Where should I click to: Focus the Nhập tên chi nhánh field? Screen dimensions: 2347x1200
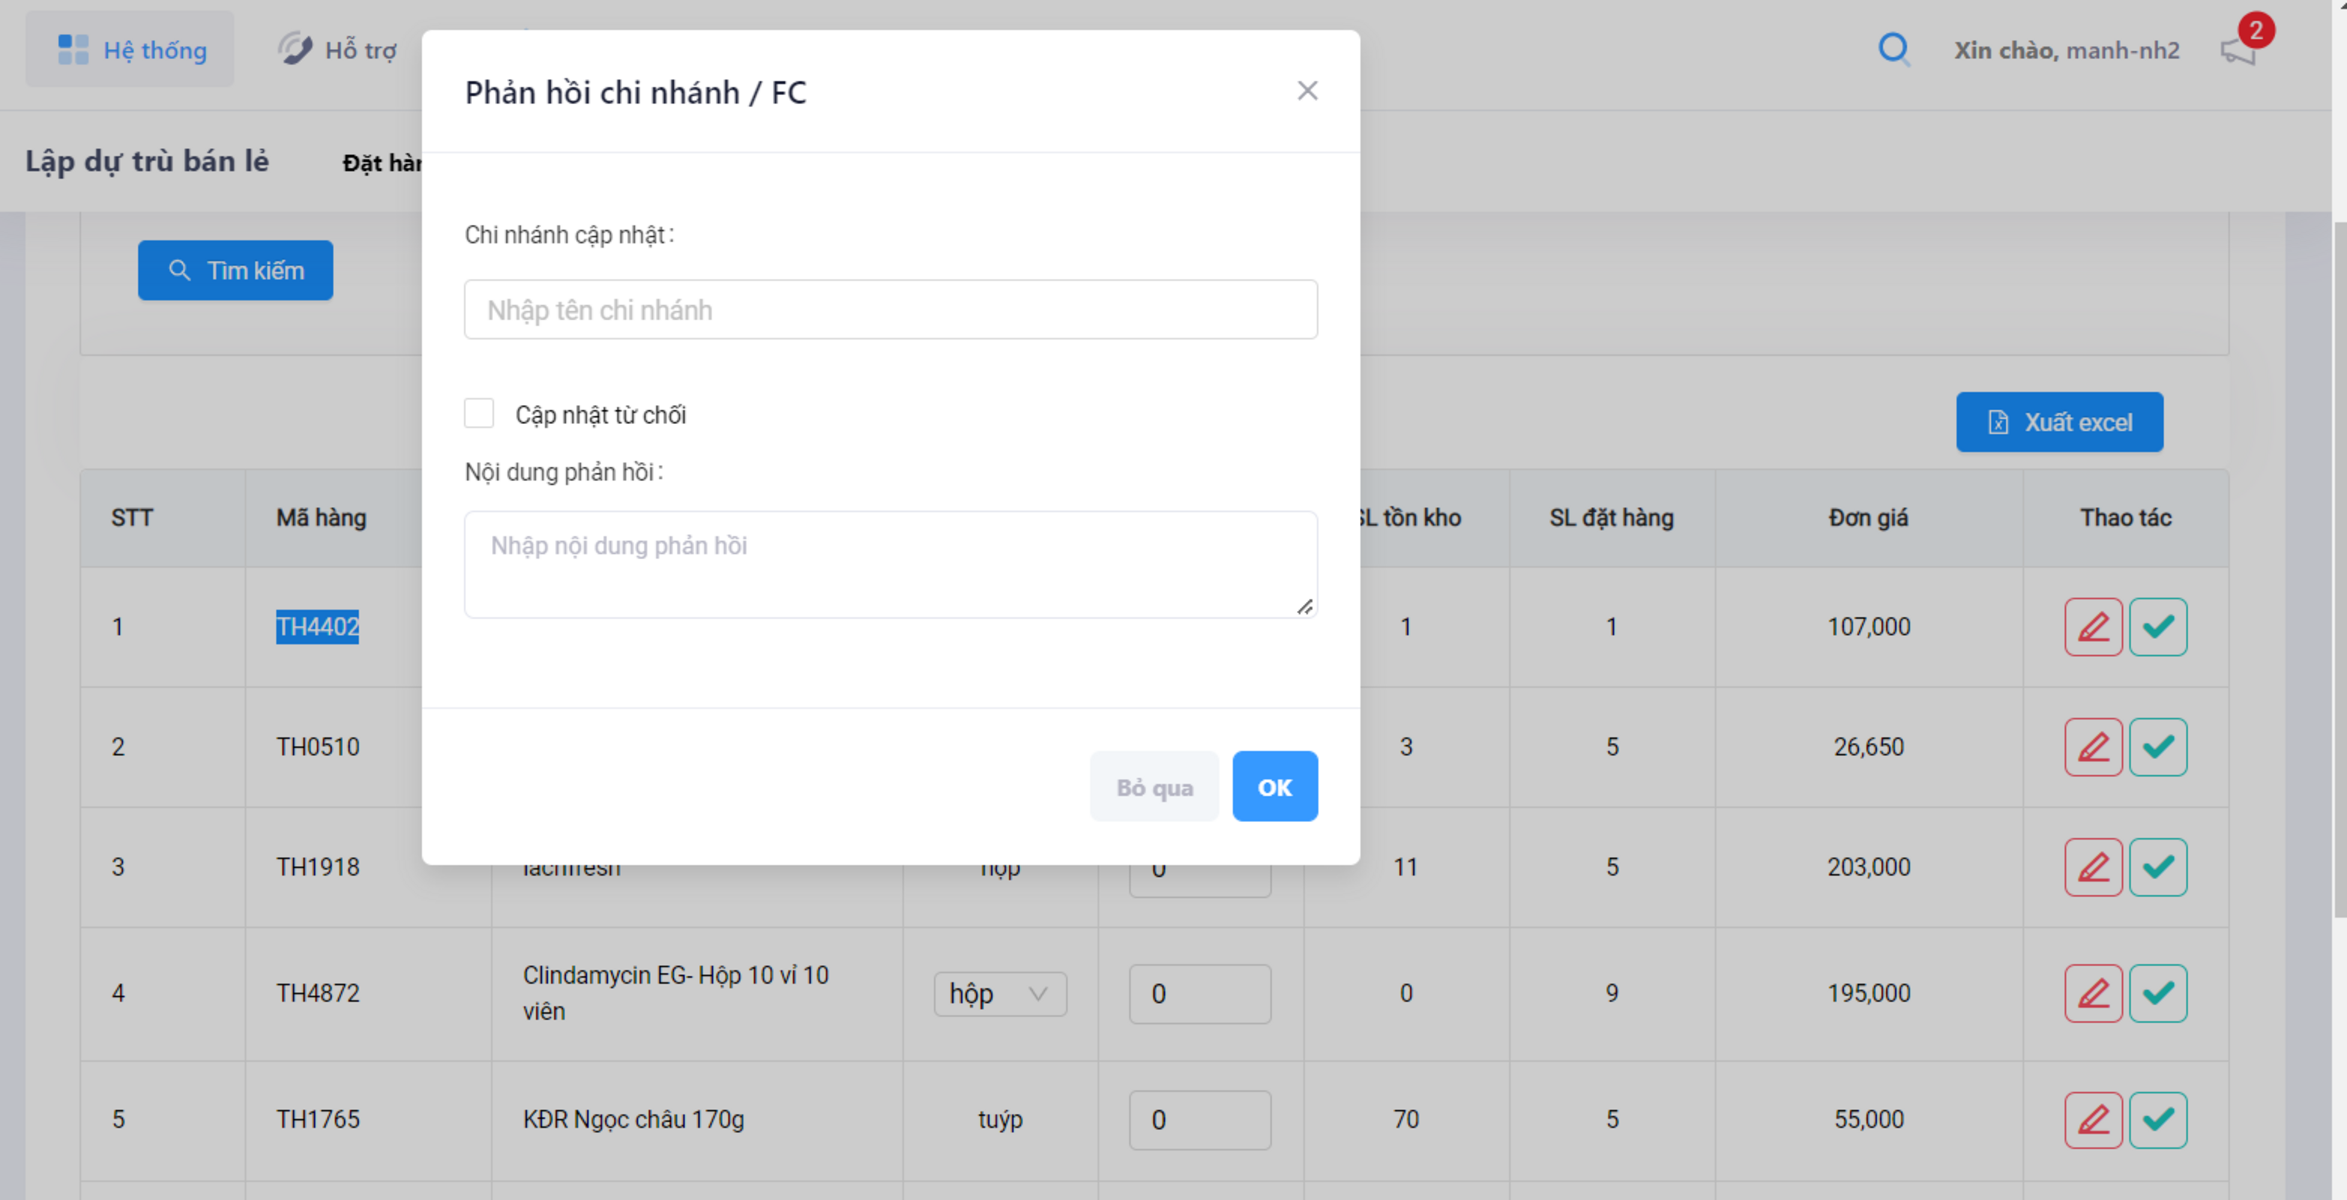890,310
